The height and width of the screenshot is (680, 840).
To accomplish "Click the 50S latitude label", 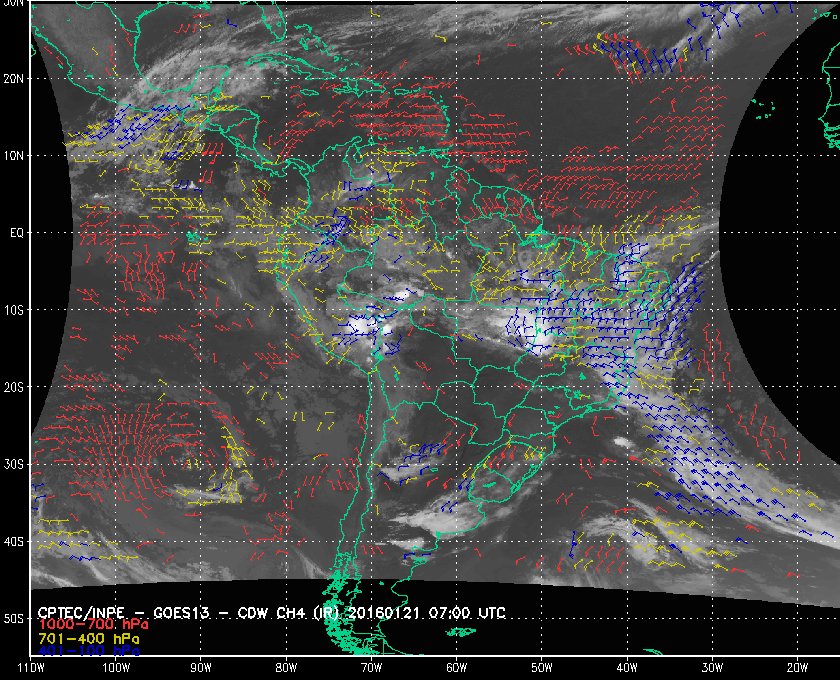I will pyautogui.click(x=13, y=618).
